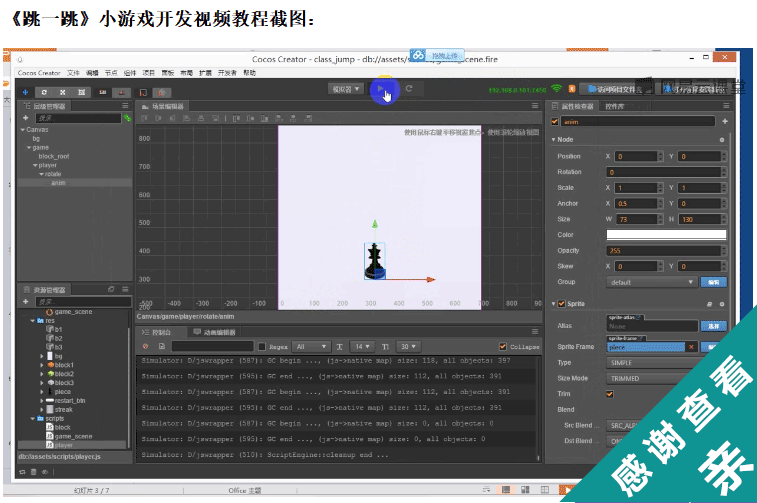
Task: Click the green wifi status icon
Action: (557, 89)
